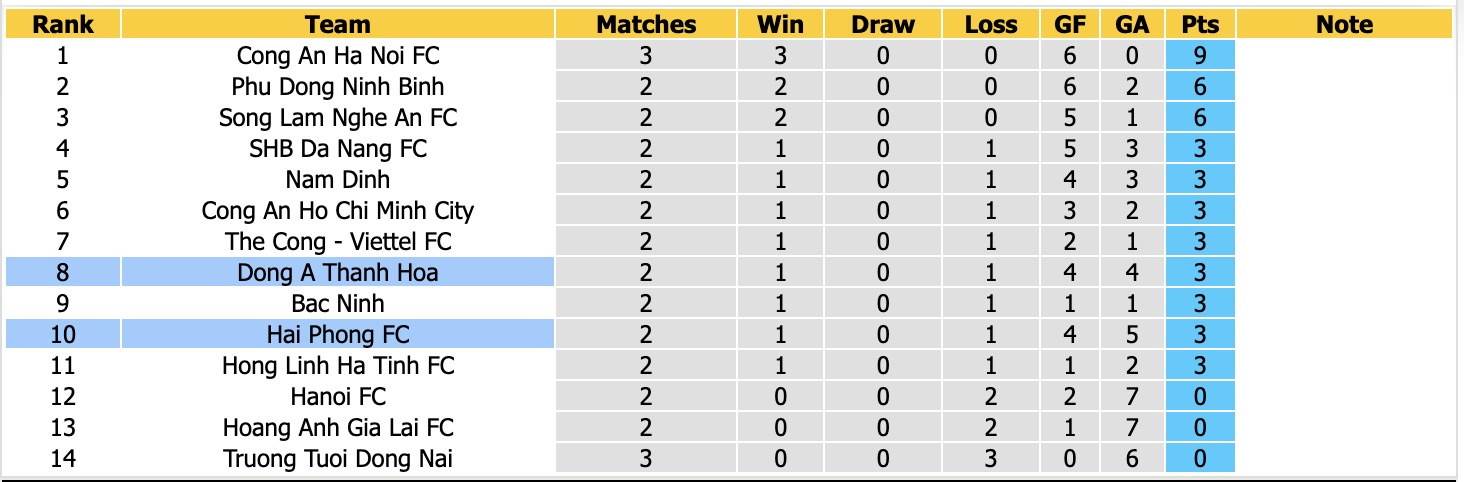The image size is (1464, 482).
Task: Click the Team column header
Action: click(338, 24)
